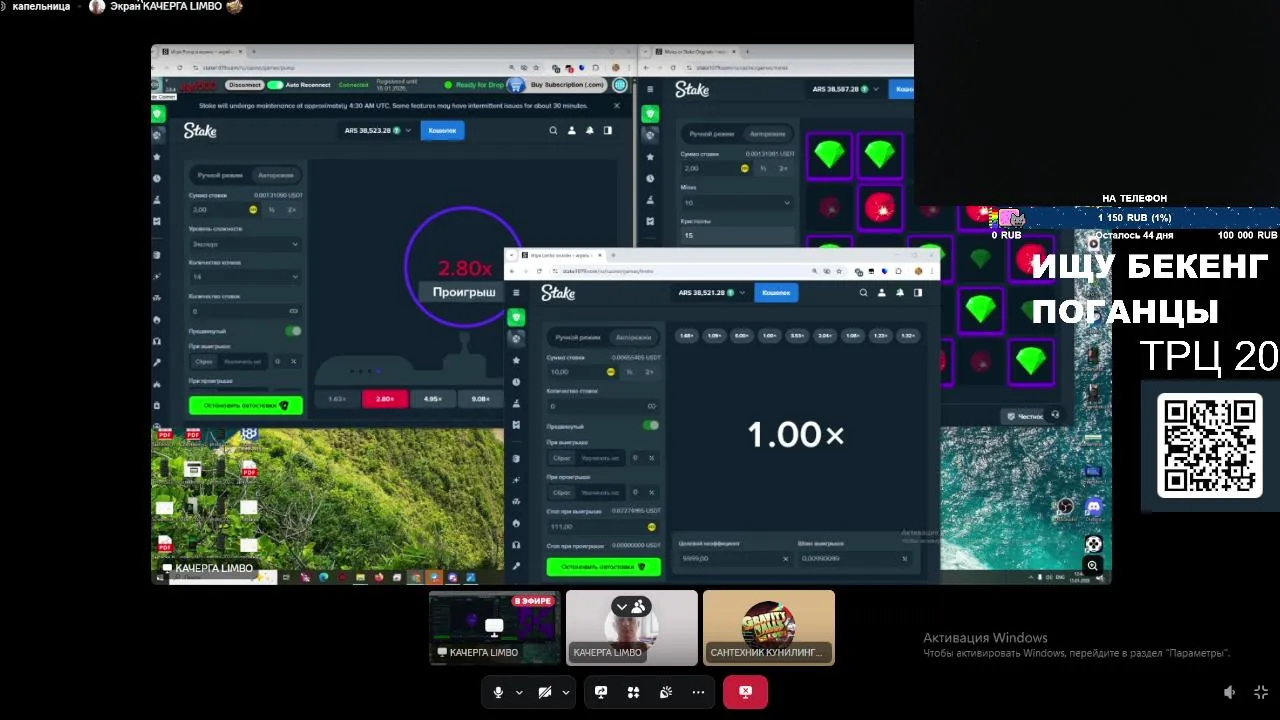Screen dimensions: 1280x720
Task: Click favorites star in Pump sidebar
Action: coord(157,157)
